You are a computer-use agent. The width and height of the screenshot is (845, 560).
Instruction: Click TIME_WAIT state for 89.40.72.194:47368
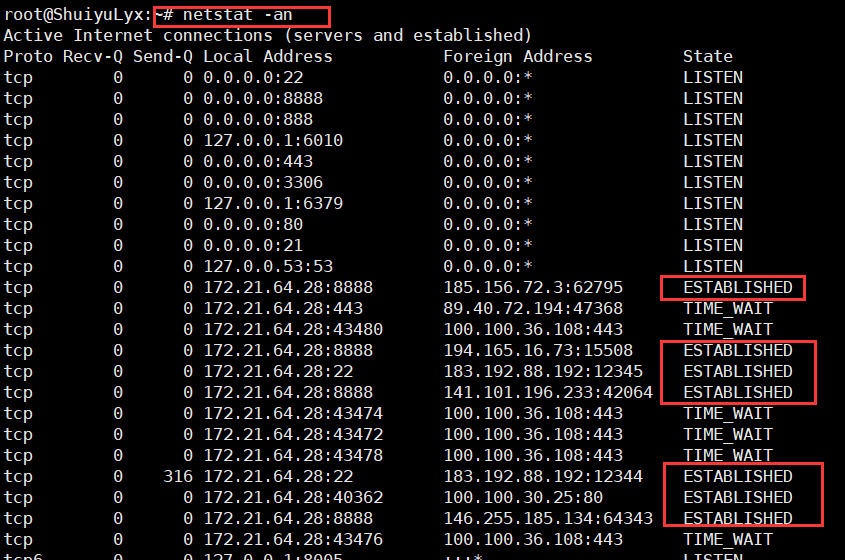click(x=728, y=309)
